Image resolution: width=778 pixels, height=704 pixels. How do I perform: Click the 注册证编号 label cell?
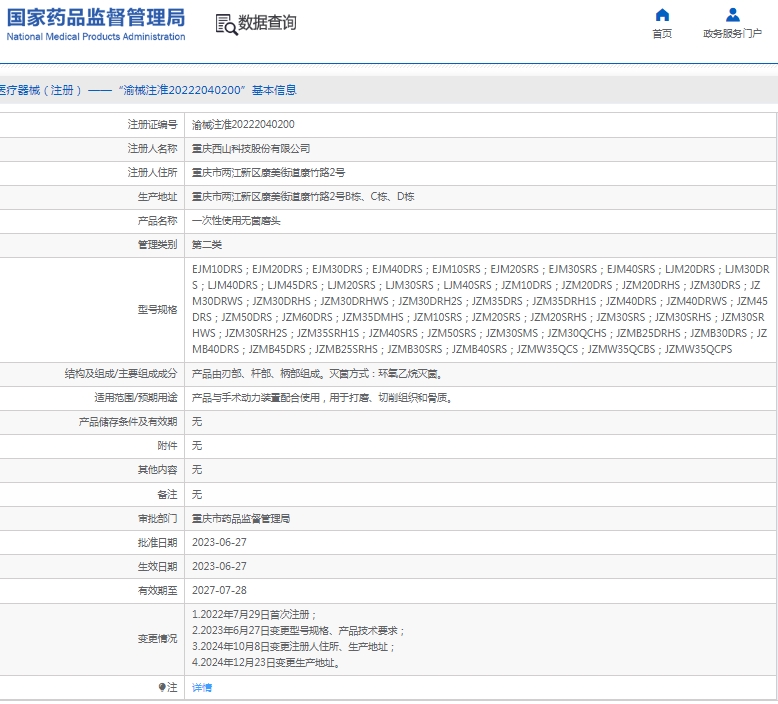(x=92, y=125)
